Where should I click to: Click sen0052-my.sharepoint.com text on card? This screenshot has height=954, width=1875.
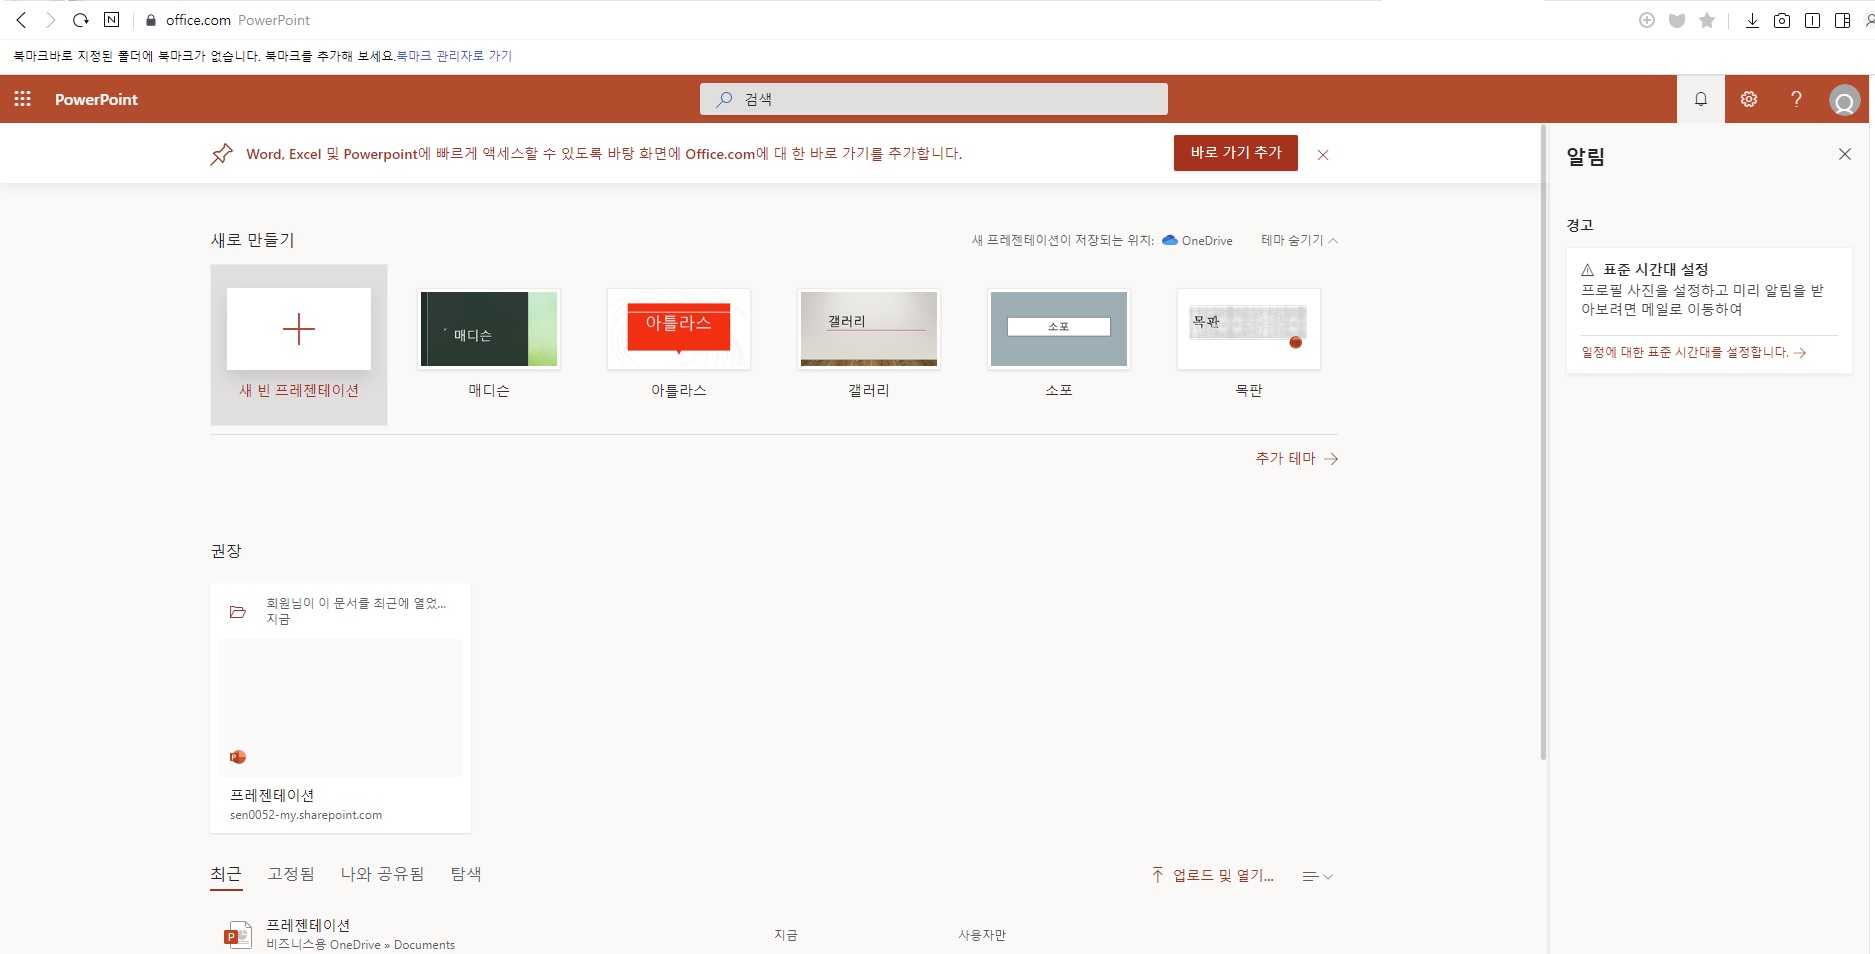point(306,815)
